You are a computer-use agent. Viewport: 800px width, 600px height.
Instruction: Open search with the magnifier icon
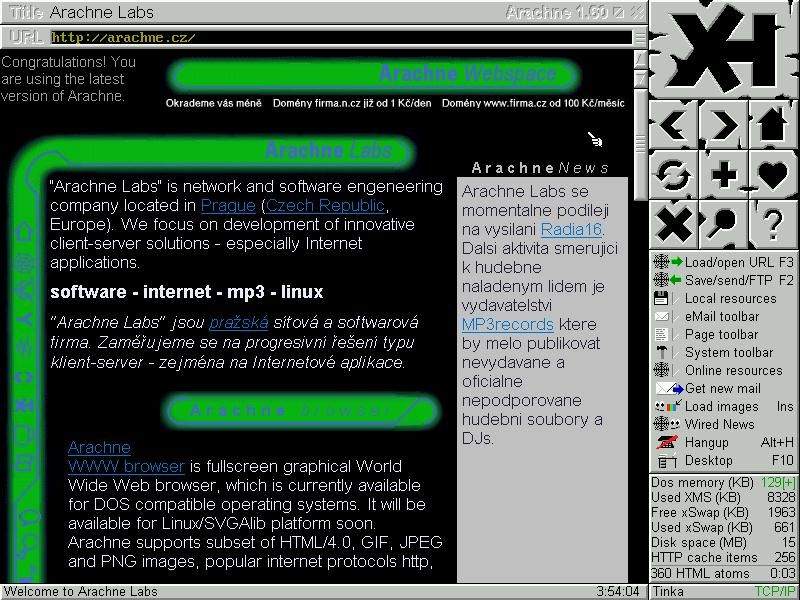723,223
